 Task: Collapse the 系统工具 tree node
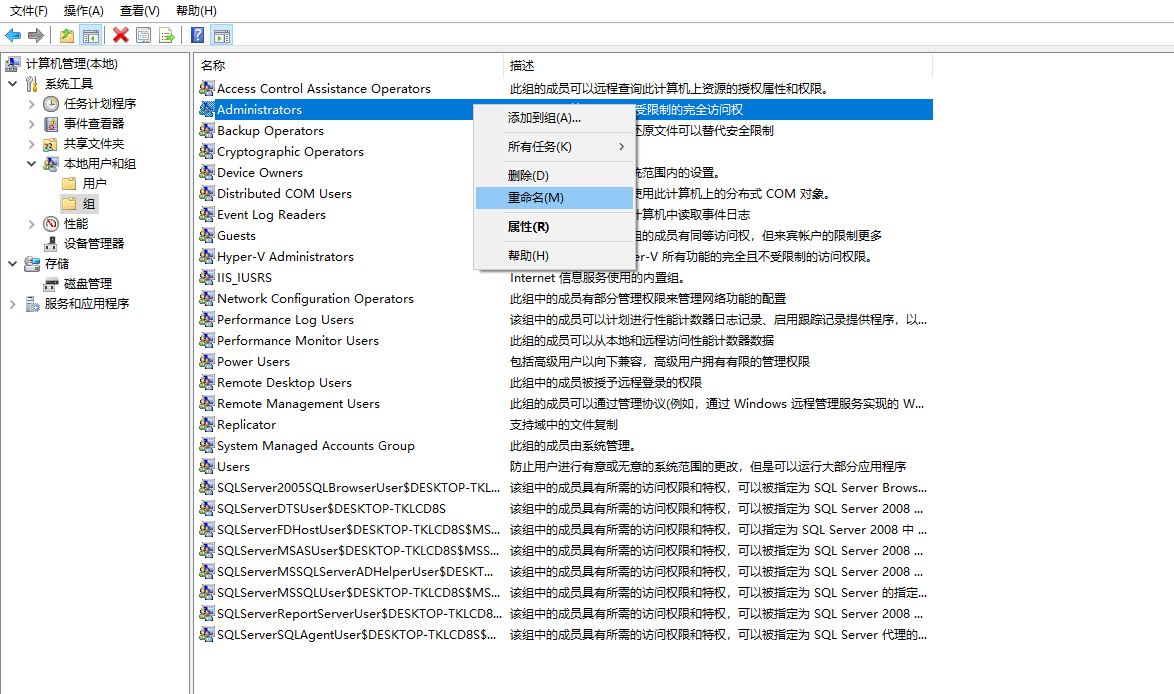click(x=13, y=83)
